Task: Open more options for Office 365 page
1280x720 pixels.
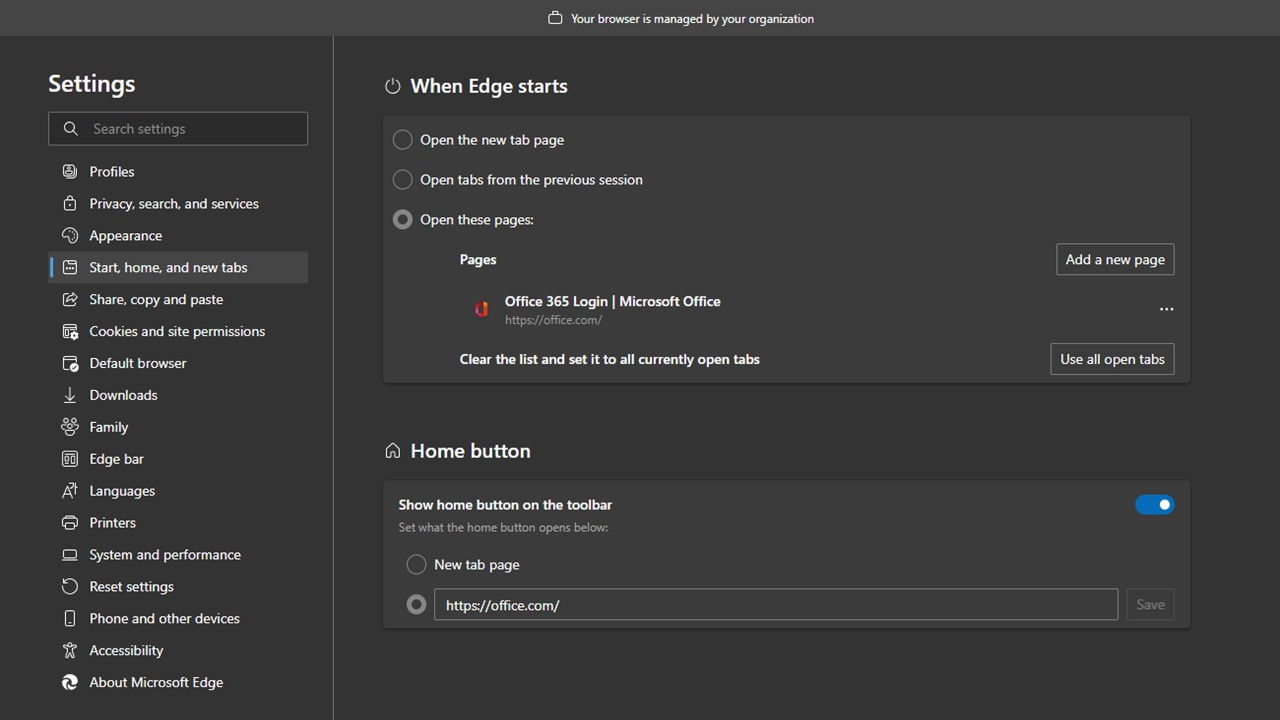Action: pyautogui.click(x=1166, y=310)
